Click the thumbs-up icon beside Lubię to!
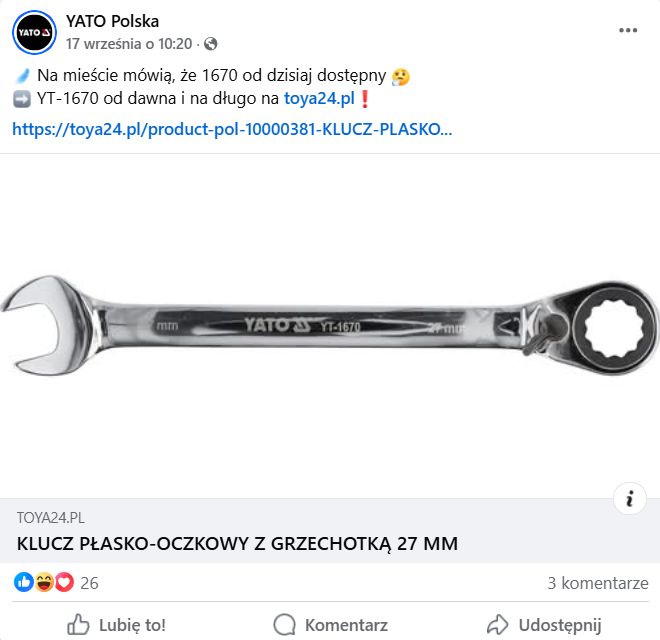 [x=78, y=624]
